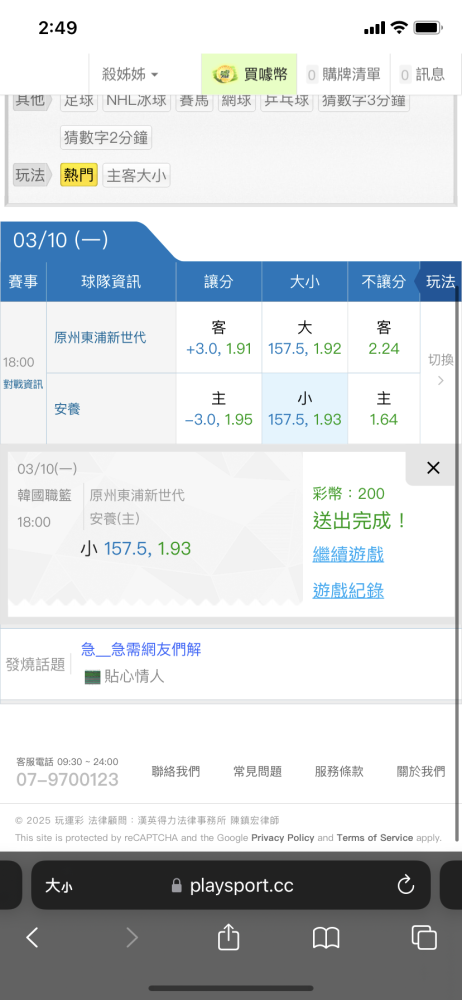Select the 熱門 play filter
The width and height of the screenshot is (462, 1000).
(79, 175)
